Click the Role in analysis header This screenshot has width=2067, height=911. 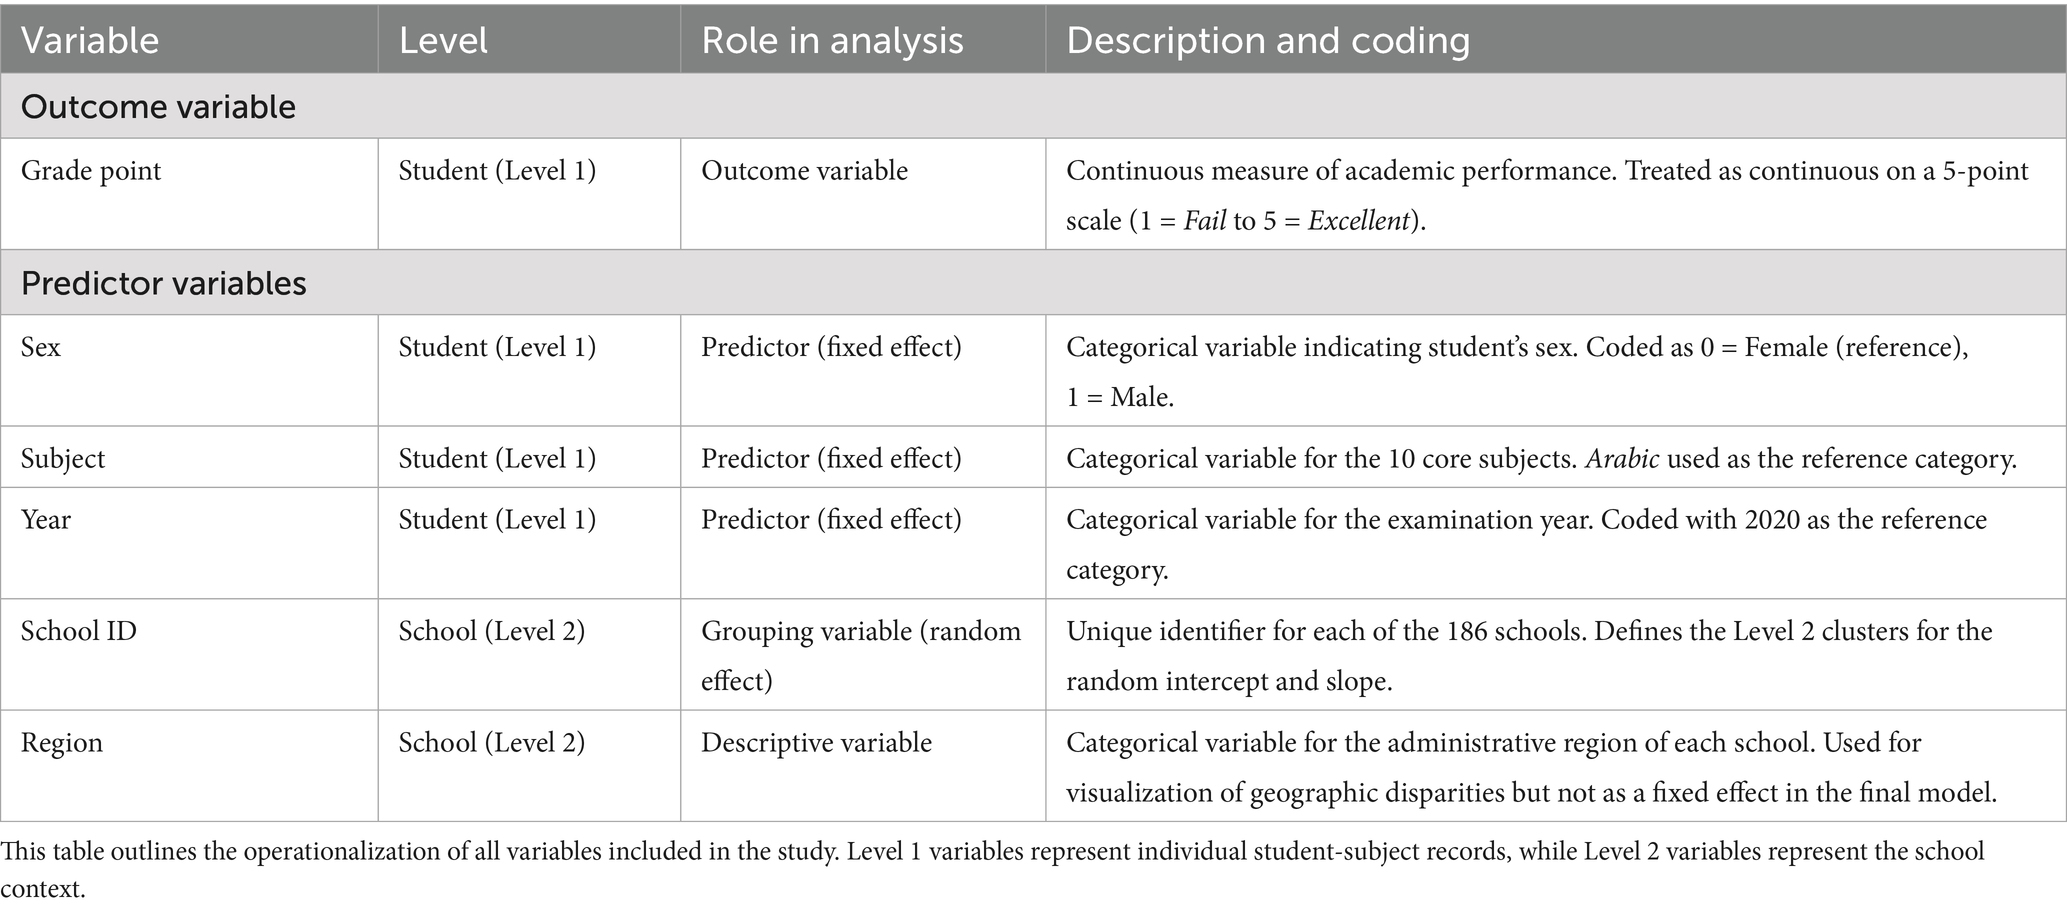[x=832, y=40]
